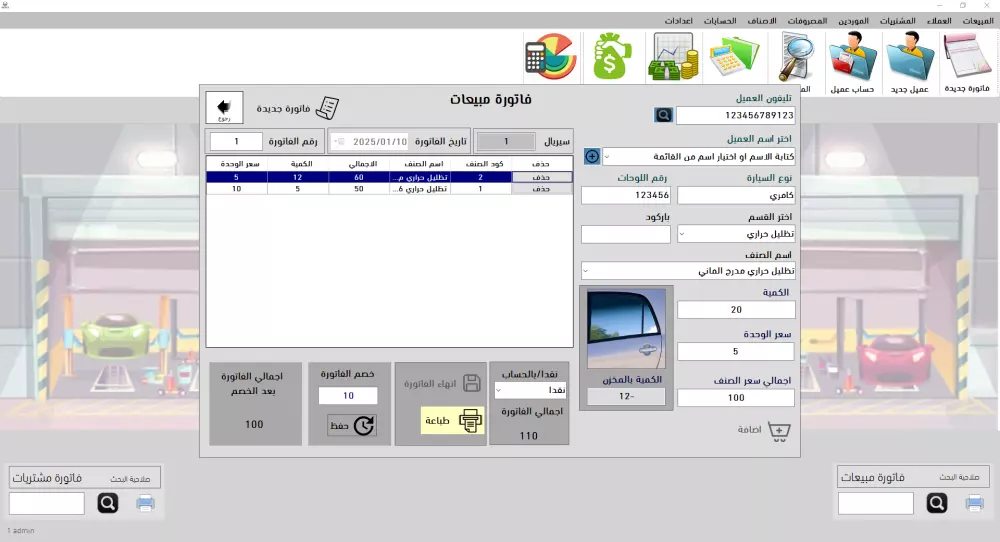
Task: Open the المصروفات menu
Action: 807,21
